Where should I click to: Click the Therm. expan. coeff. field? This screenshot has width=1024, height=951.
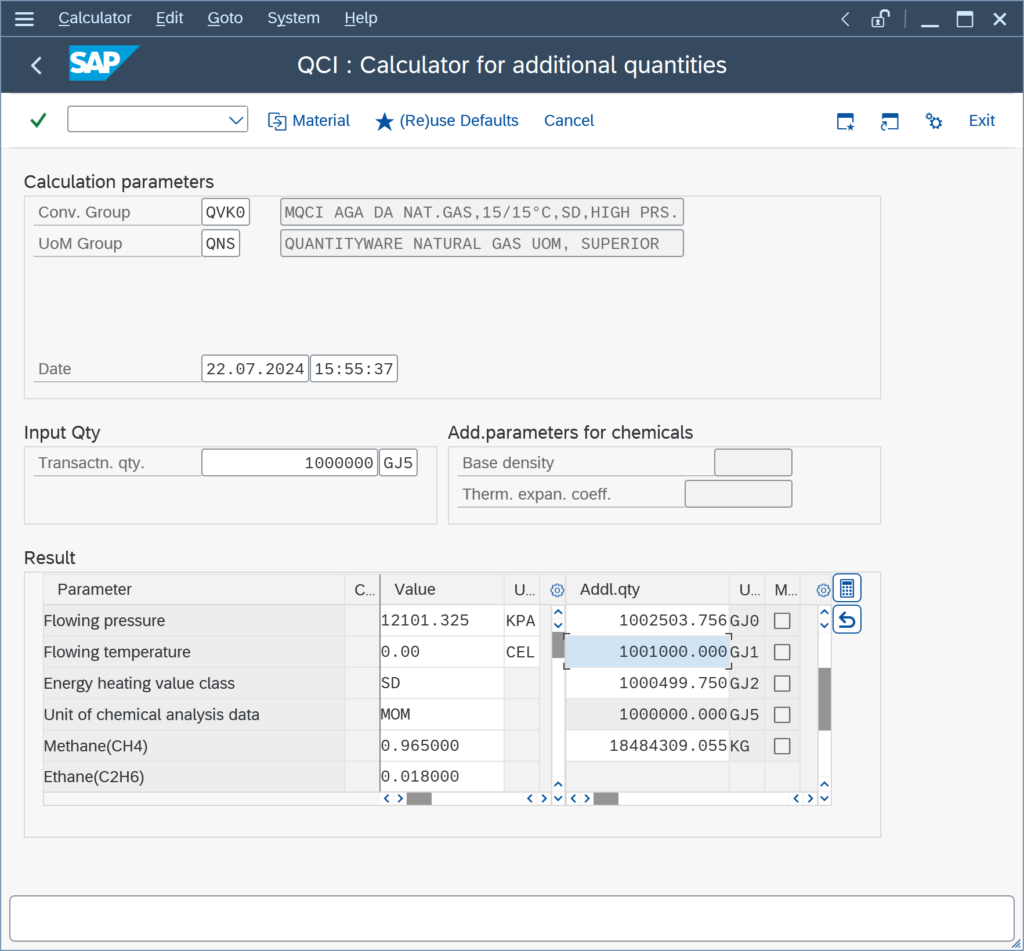click(738, 494)
